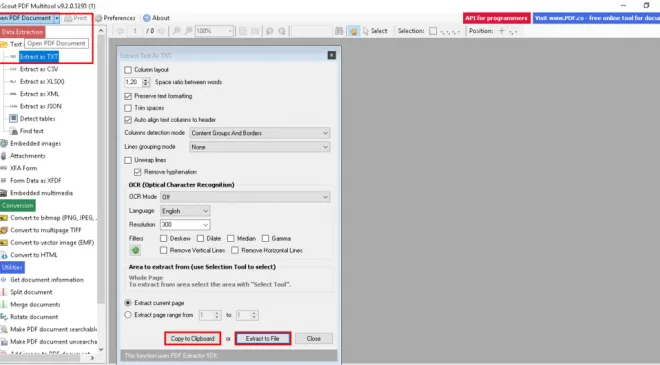Open OCR Language dropdown
The image size is (660, 365).
click(x=185, y=211)
